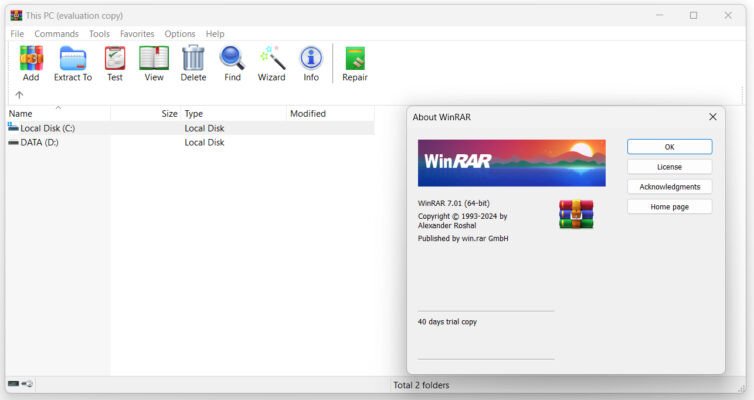Select the DATA (D:) row
The width and height of the screenshot is (754, 400).
(x=190, y=142)
